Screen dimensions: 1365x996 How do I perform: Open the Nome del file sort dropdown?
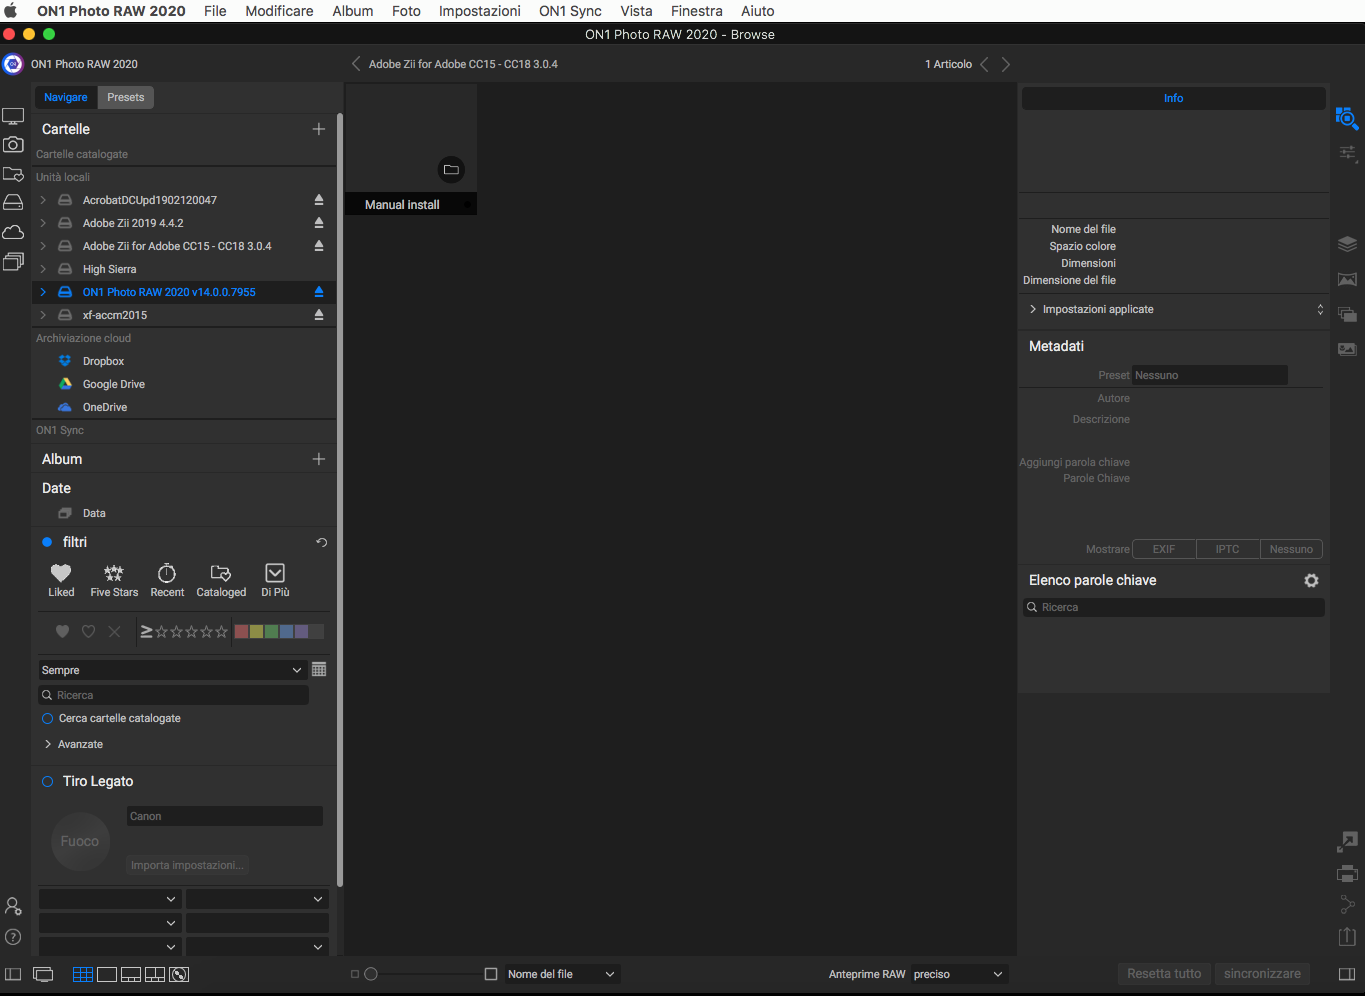click(x=562, y=974)
